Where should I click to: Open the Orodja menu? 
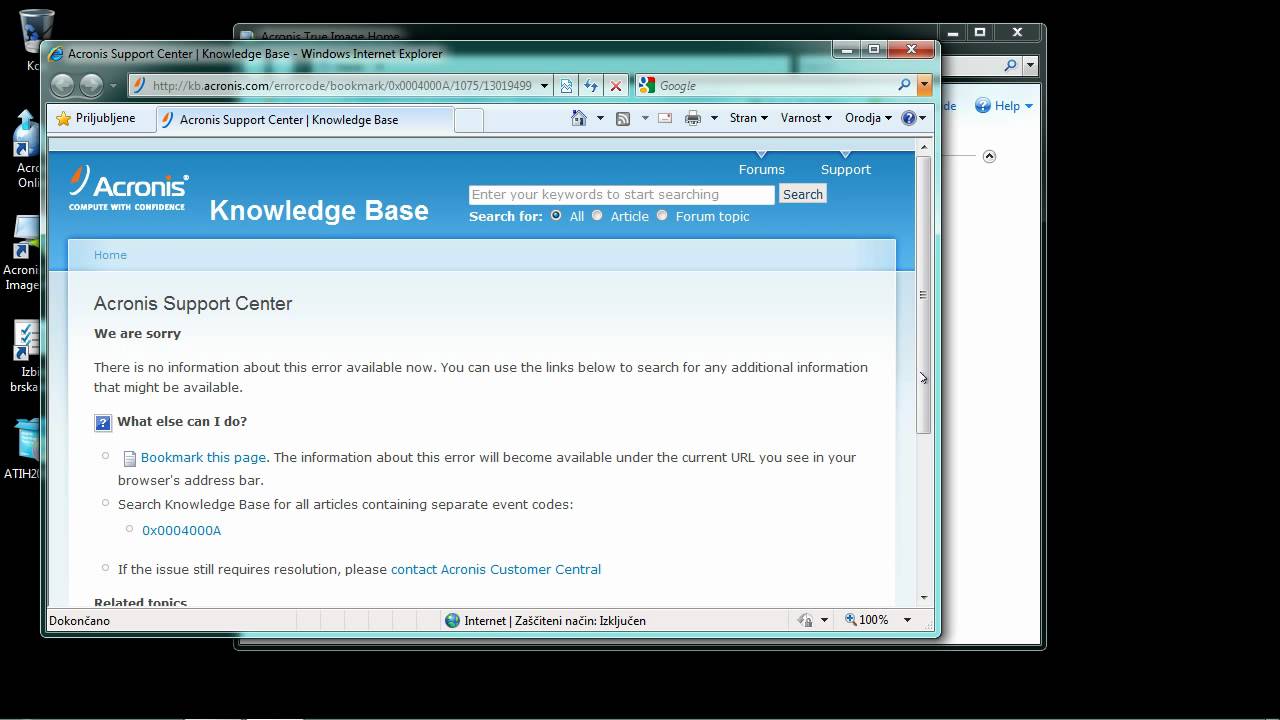click(x=868, y=118)
